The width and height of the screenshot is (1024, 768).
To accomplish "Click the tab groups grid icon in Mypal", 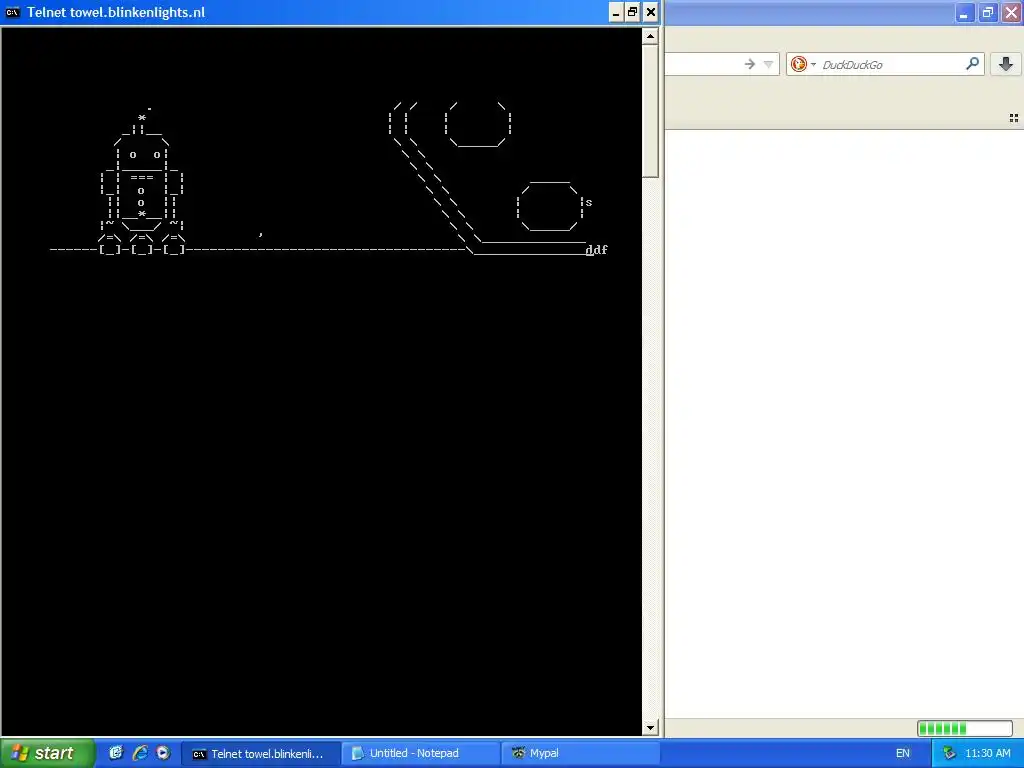I will [x=1014, y=118].
